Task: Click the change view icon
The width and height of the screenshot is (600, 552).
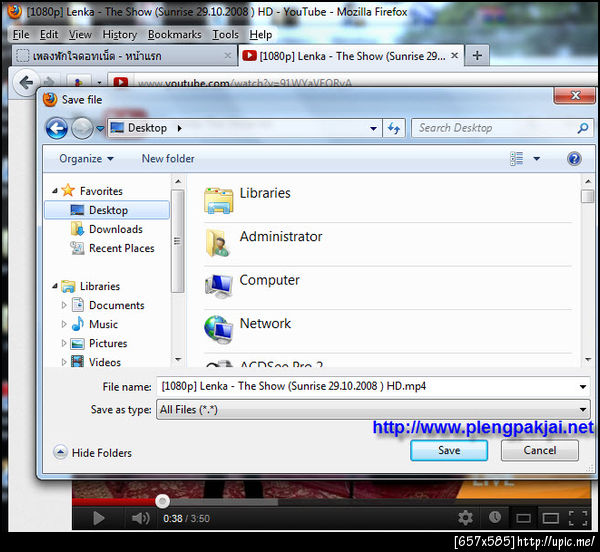Action: tap(517, 159)
